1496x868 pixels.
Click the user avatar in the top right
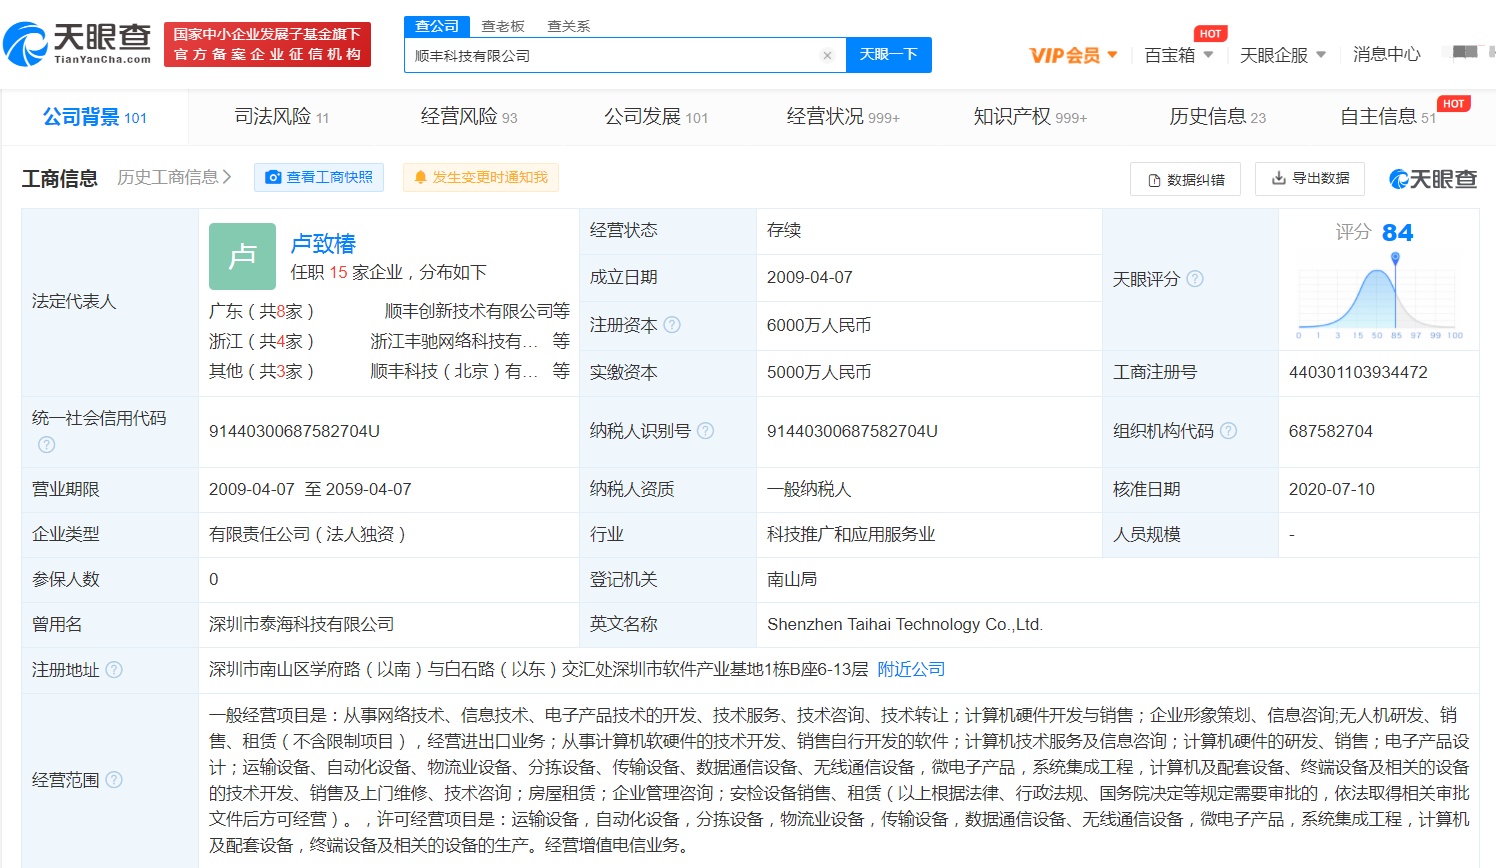point(1465,53)
